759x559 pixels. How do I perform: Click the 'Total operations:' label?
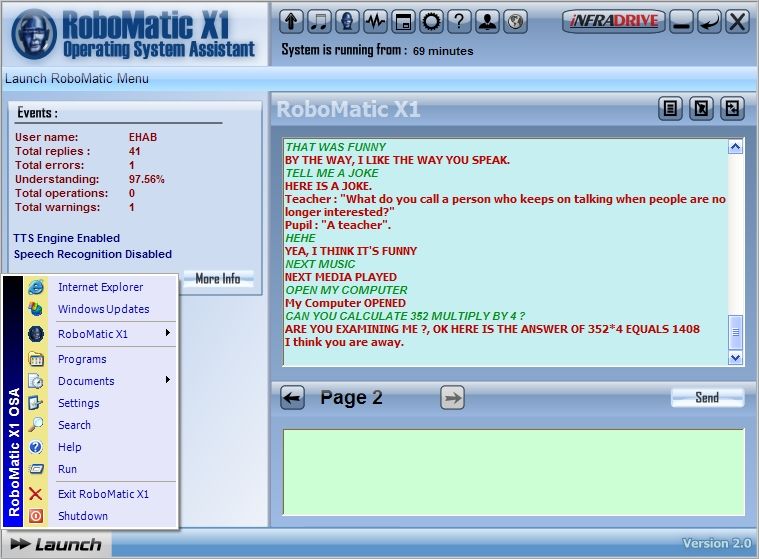61,193
